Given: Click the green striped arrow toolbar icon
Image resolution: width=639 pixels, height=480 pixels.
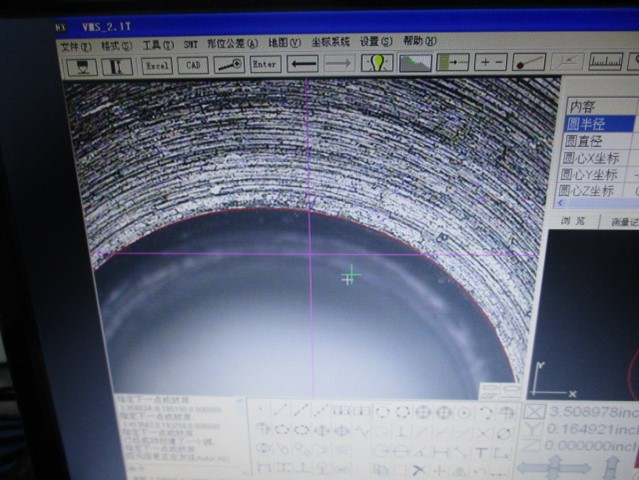Looking at the screenshot, I should pos(453,62).
